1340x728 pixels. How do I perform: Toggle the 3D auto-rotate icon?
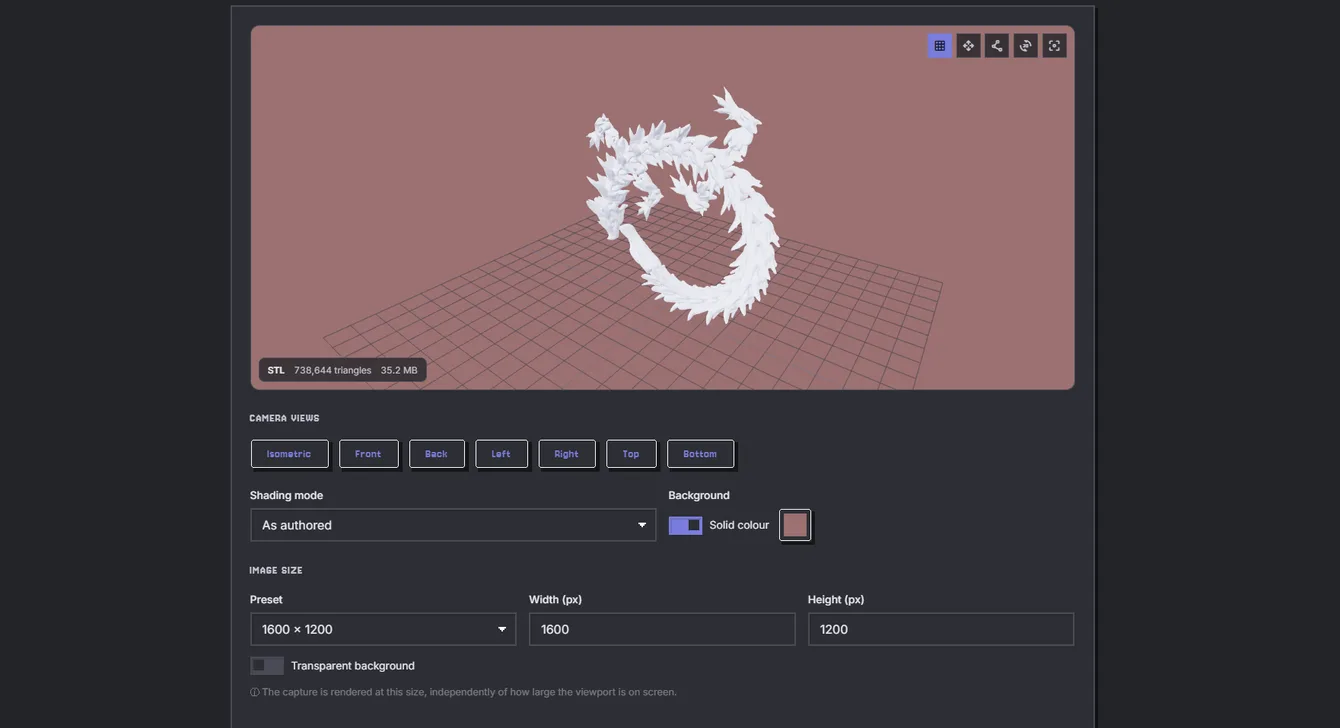[1025, 46]
